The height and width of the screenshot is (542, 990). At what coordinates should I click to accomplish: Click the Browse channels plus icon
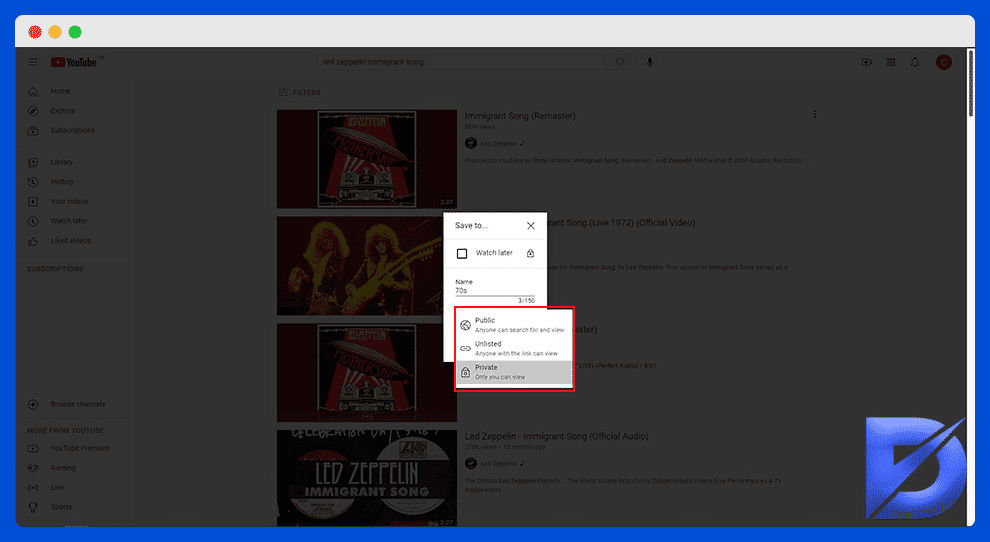click(33, 404)
